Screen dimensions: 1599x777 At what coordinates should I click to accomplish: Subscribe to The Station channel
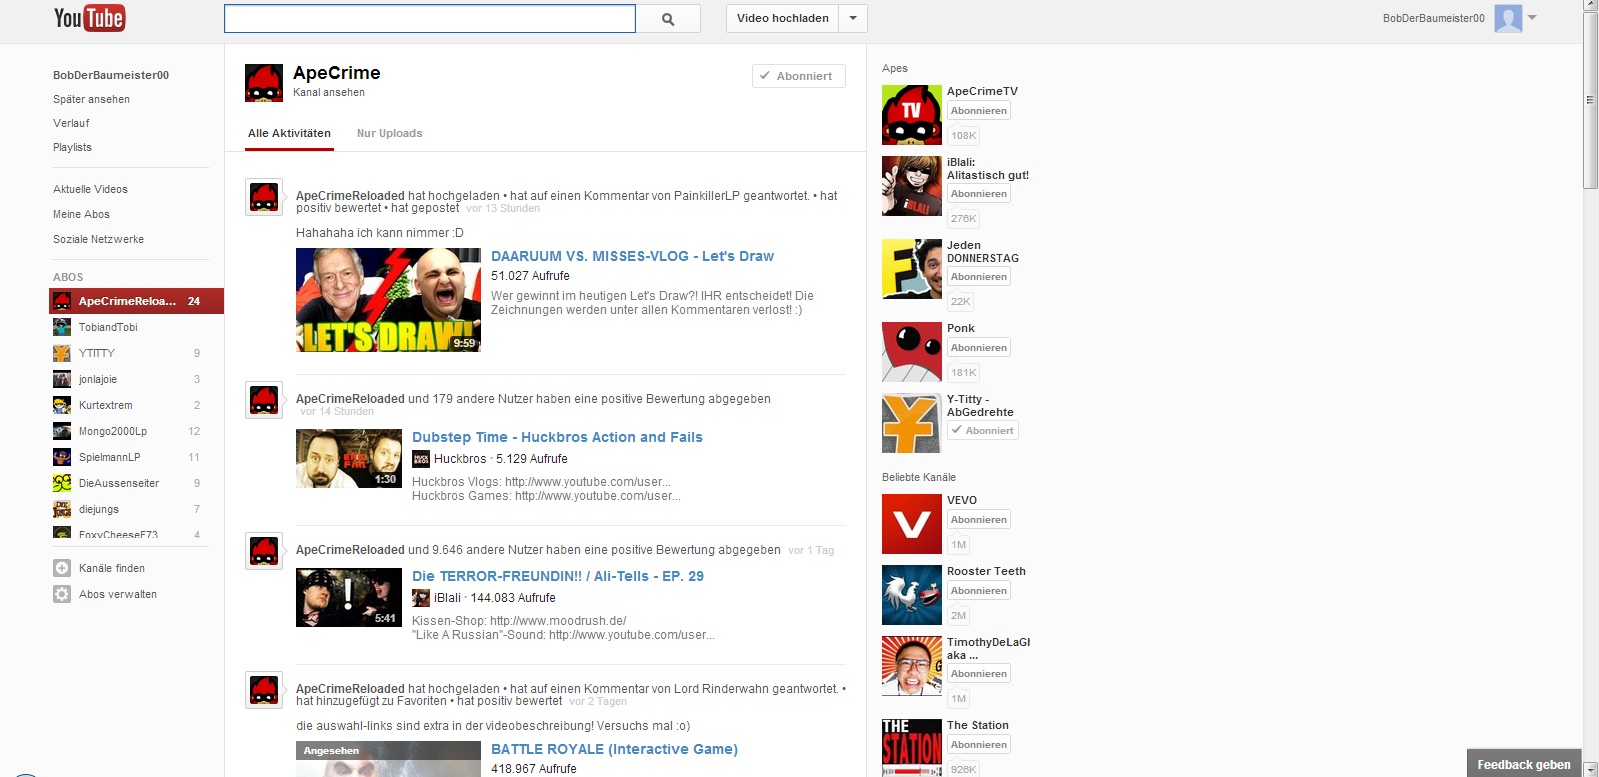(979, 745)
